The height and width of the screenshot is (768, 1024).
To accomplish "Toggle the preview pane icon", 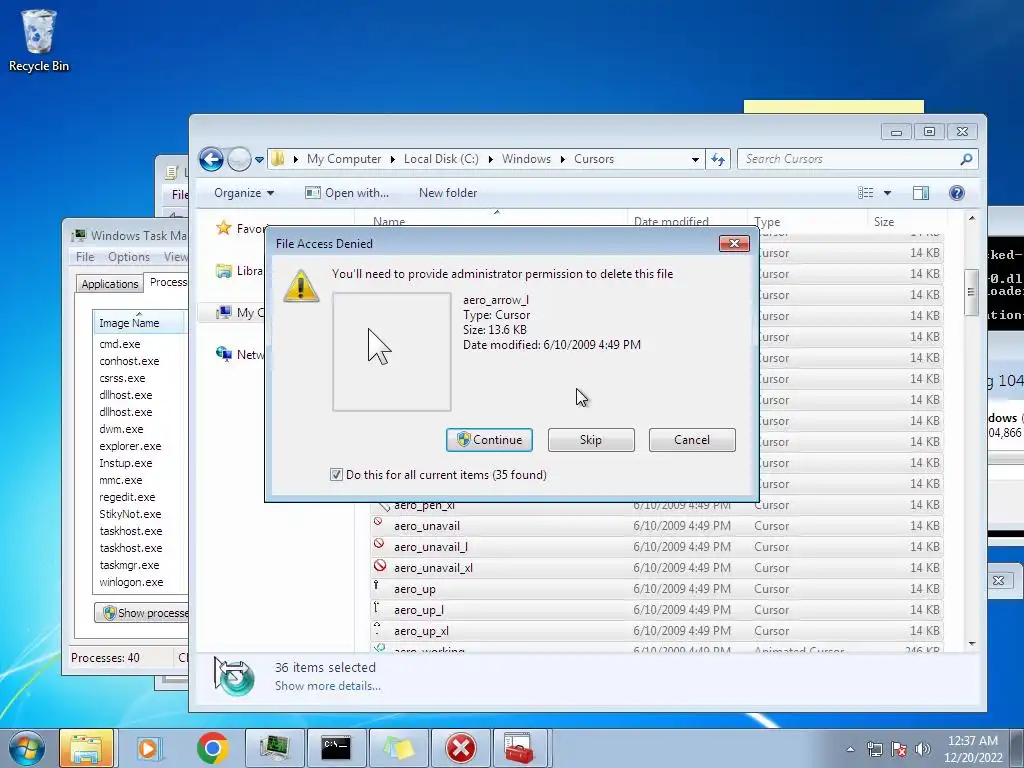I will coord(921,193).
